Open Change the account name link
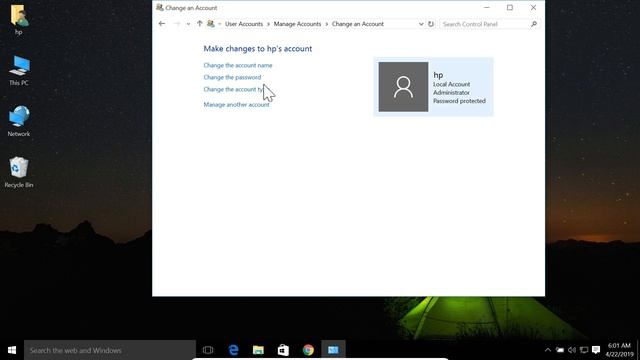640x360 pixels. coord(238,65)
